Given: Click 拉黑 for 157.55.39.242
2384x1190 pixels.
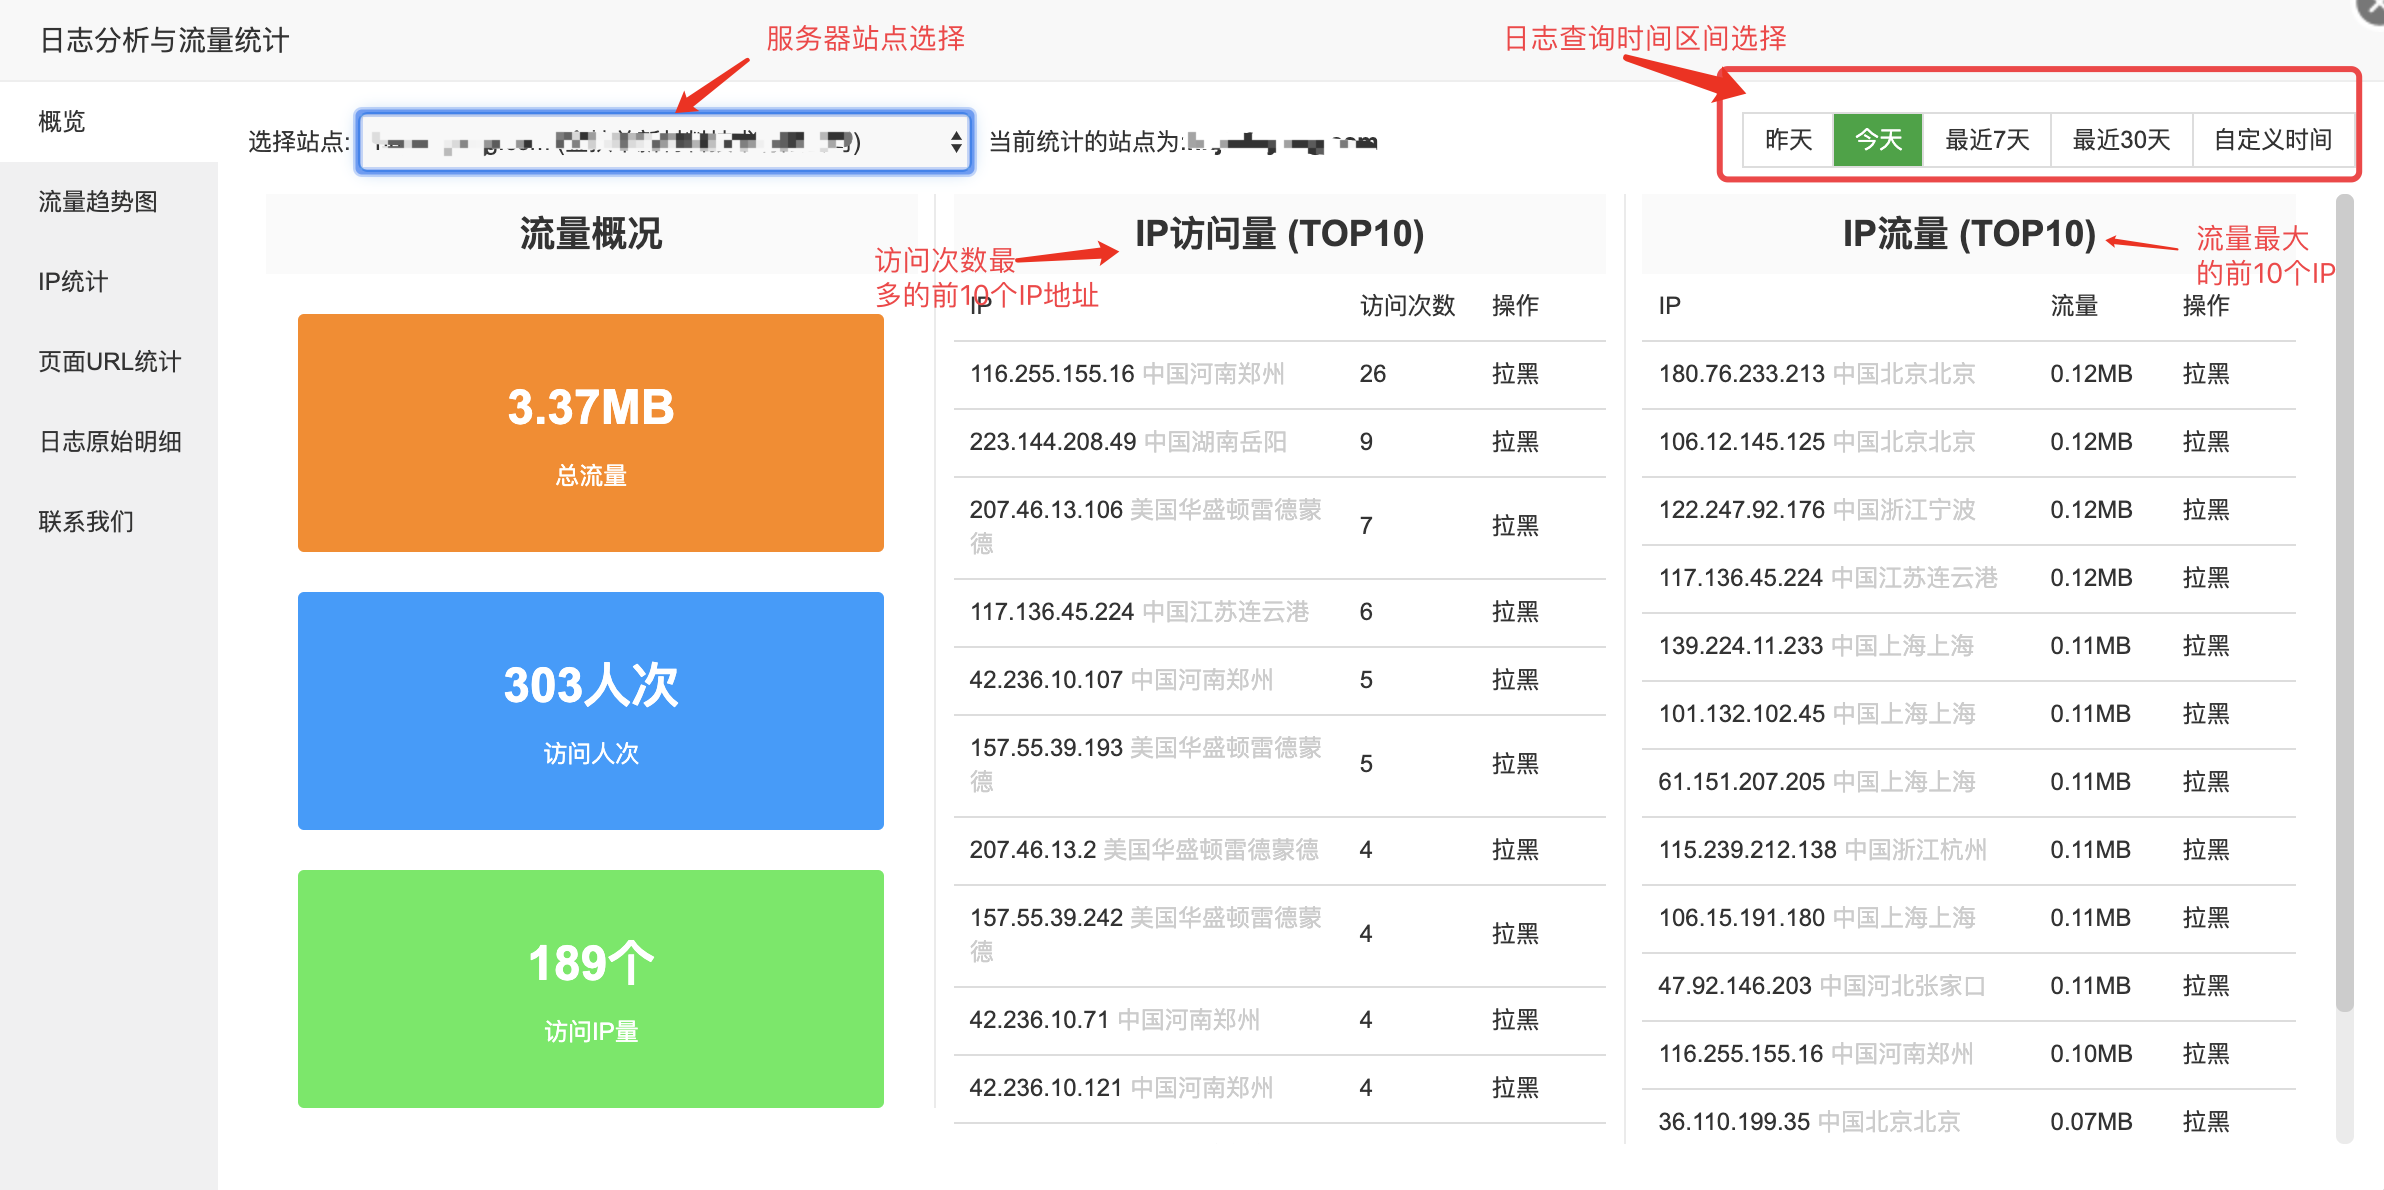Looking at the screenshot, I should (x=1515, y=934).
